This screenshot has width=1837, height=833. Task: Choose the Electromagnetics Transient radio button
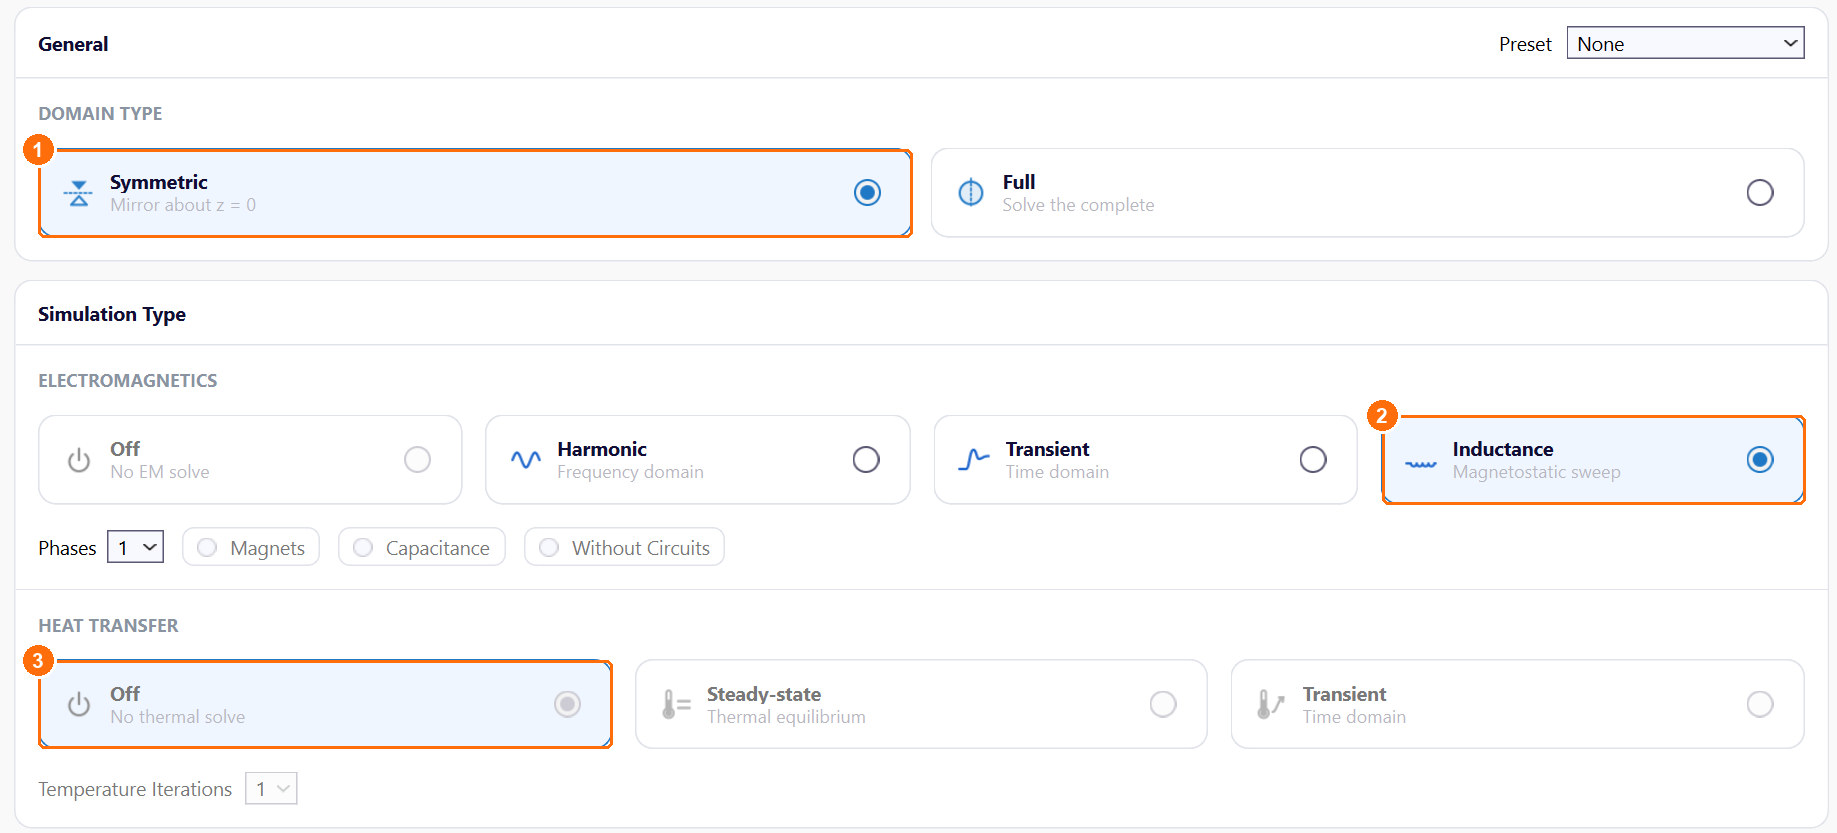click(x=1313, y=459)
